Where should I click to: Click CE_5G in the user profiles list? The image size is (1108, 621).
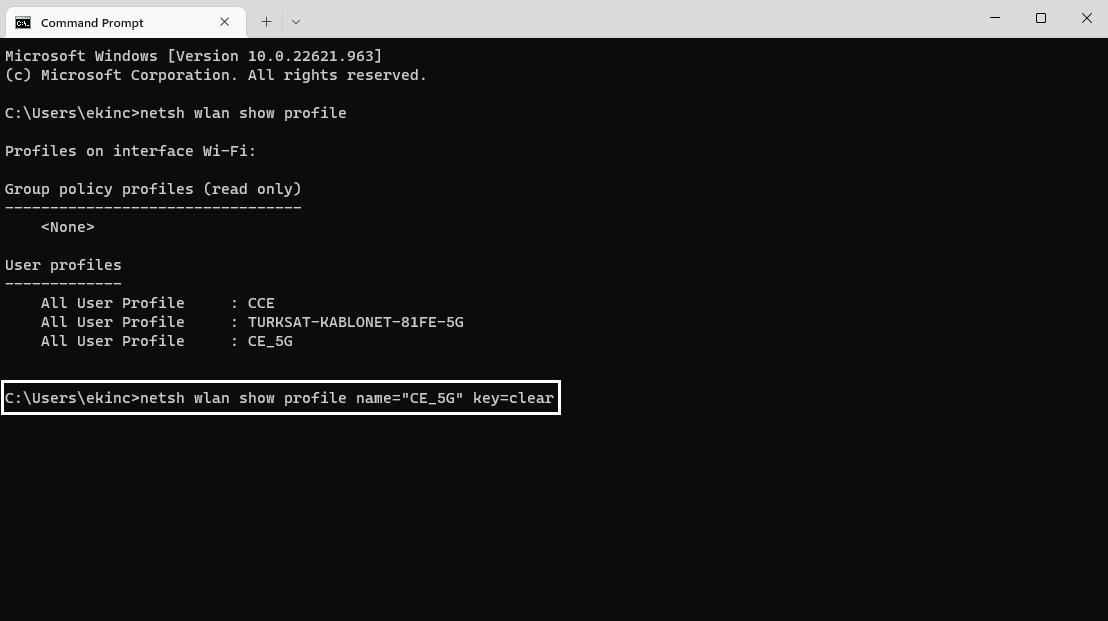[269, 341]
